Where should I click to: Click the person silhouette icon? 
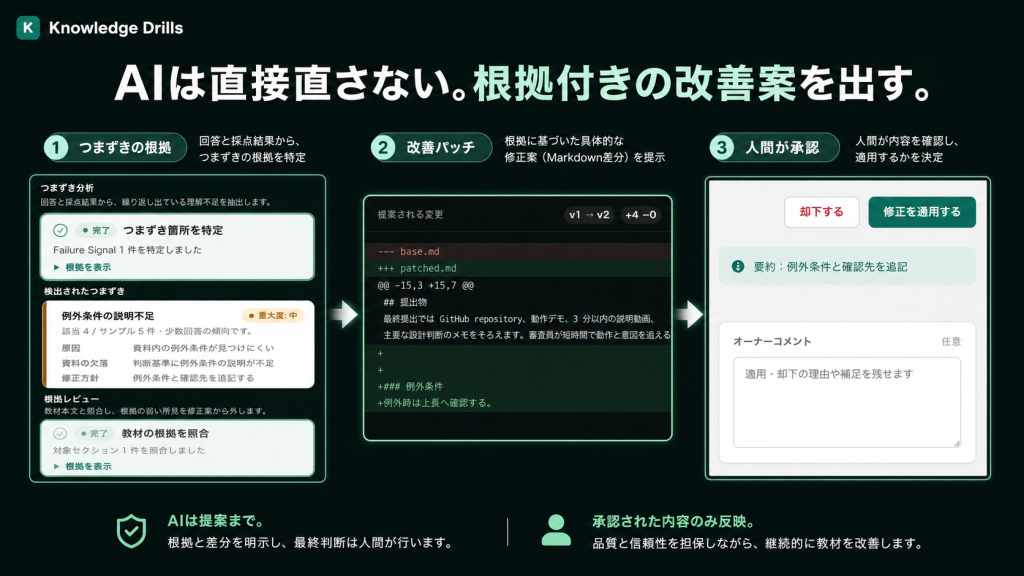pos(556,530)
